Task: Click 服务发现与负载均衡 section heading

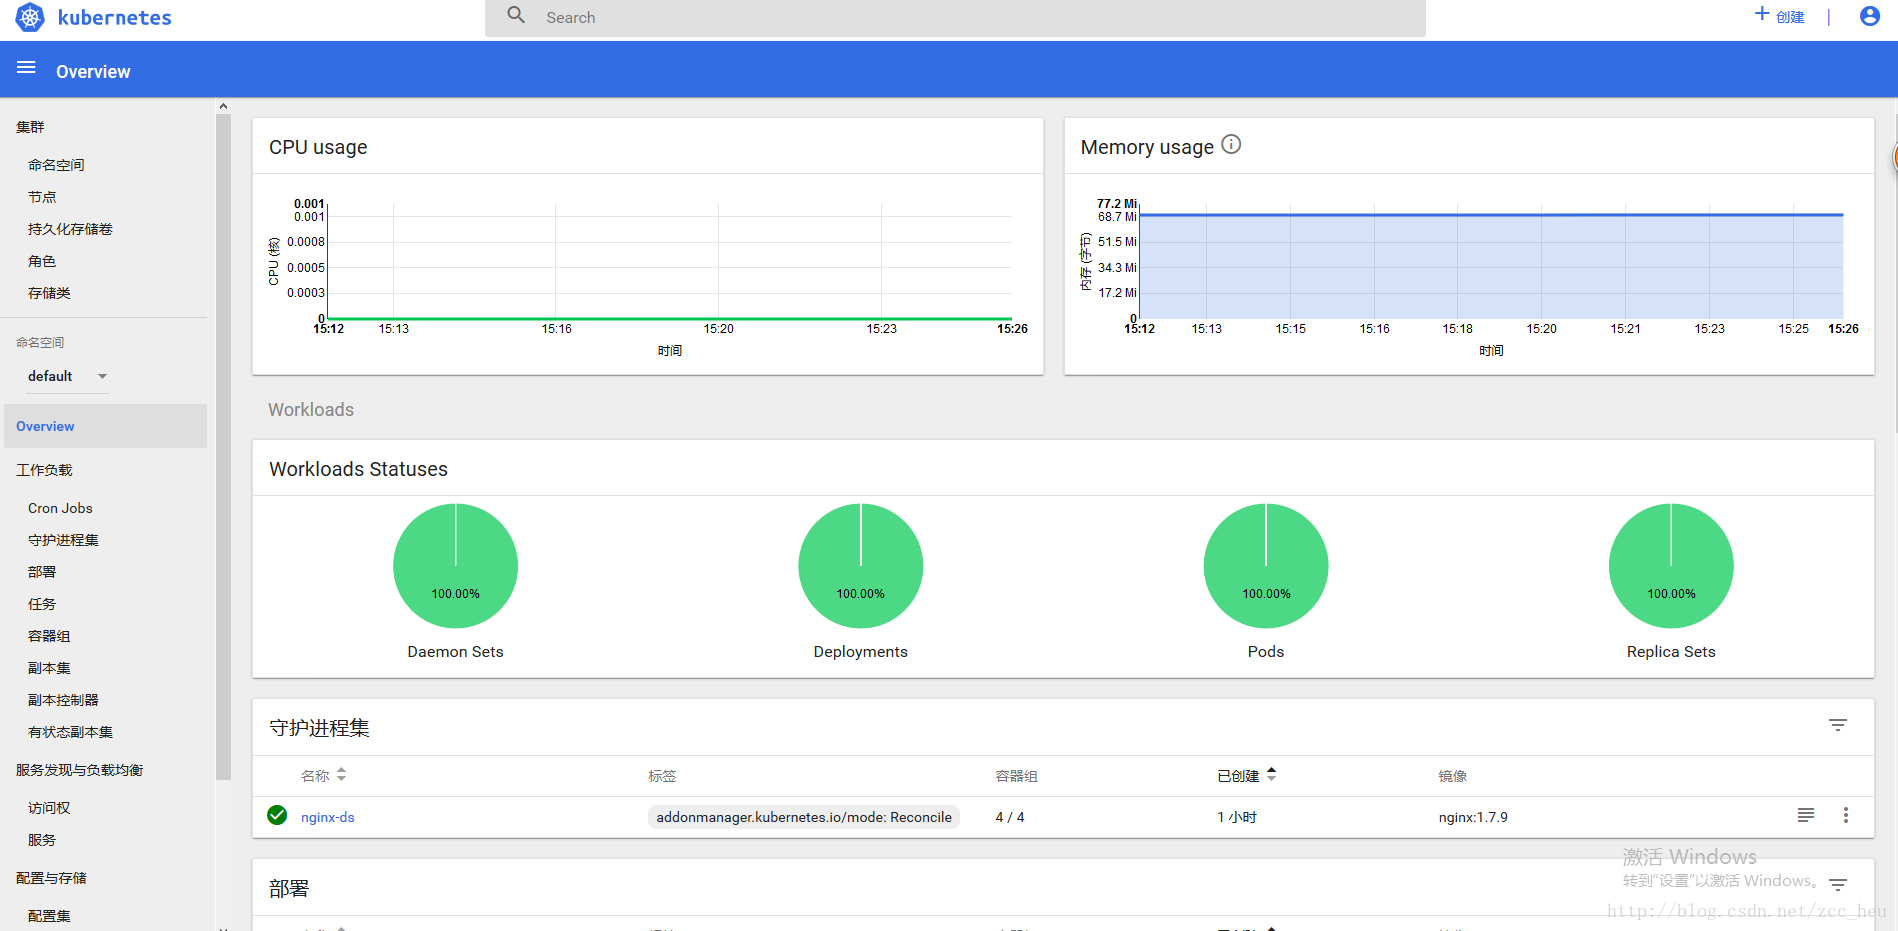Action: point(79,770)
